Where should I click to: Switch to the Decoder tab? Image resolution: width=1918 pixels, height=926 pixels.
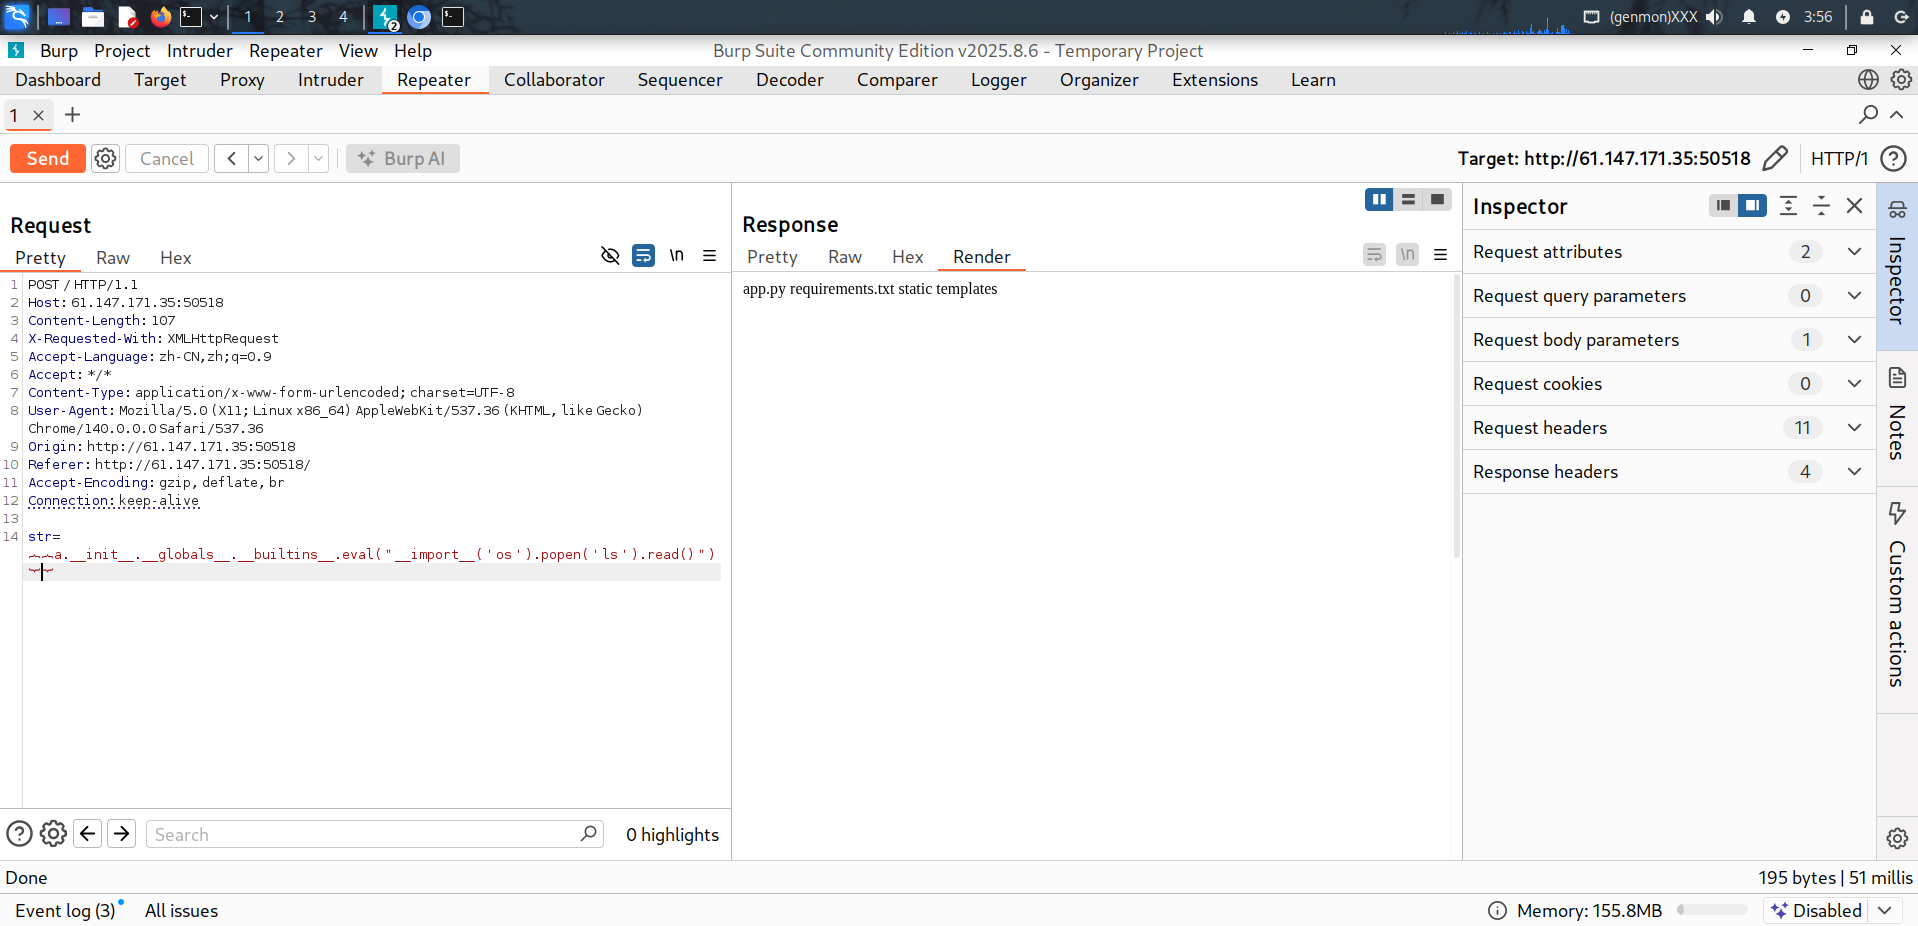point(789,80)
